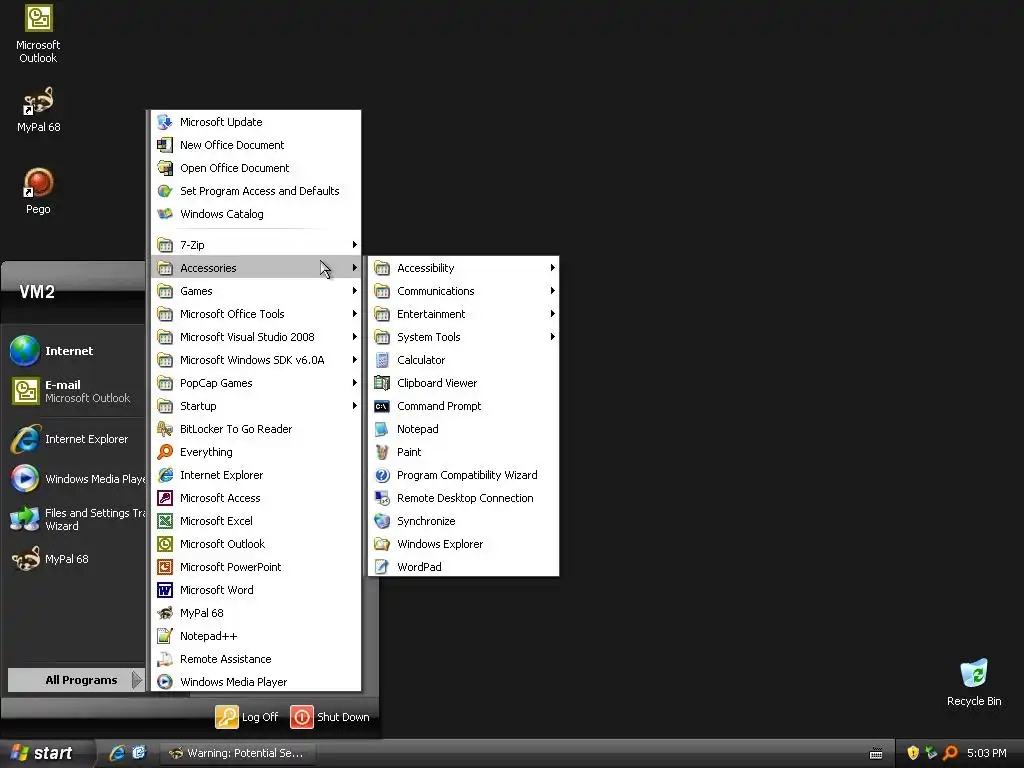The image size is (1024, 768).
Task: Launch MyPal 68 from All Programs list
Action: pyautogui.click(x=256, y=613)
